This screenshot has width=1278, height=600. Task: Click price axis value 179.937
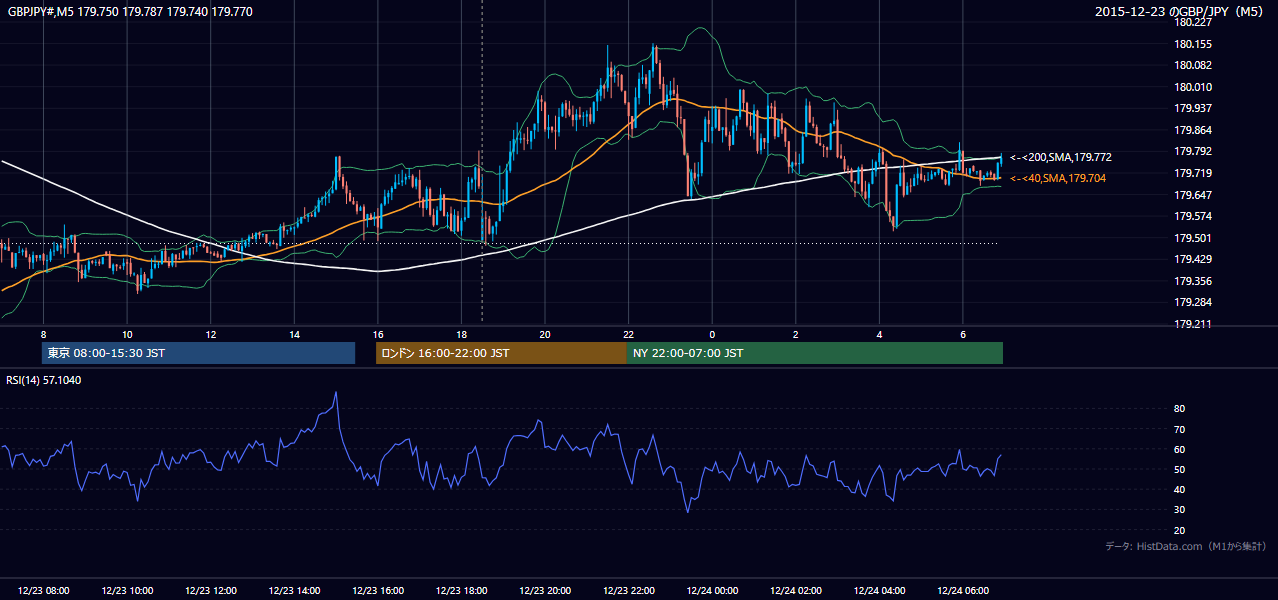[x=1193, y=108]
